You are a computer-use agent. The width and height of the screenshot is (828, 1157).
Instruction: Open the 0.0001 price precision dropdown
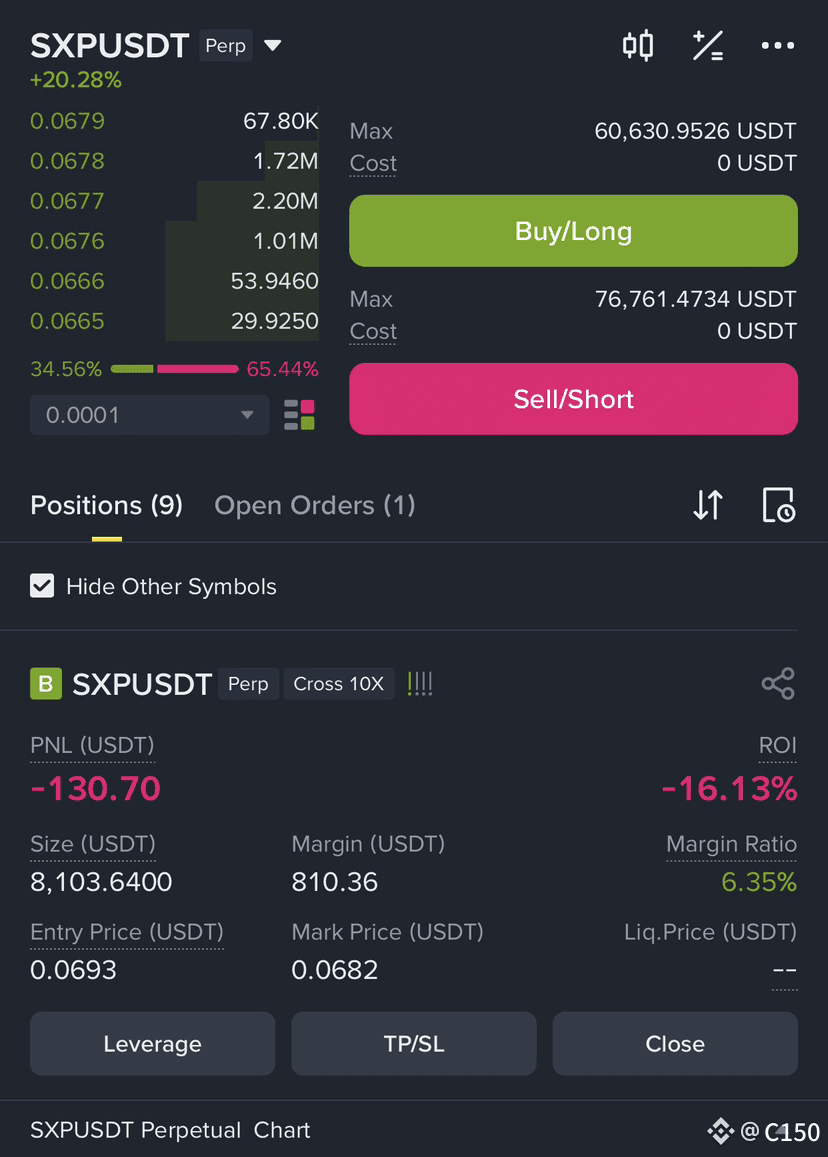point(150,415)
